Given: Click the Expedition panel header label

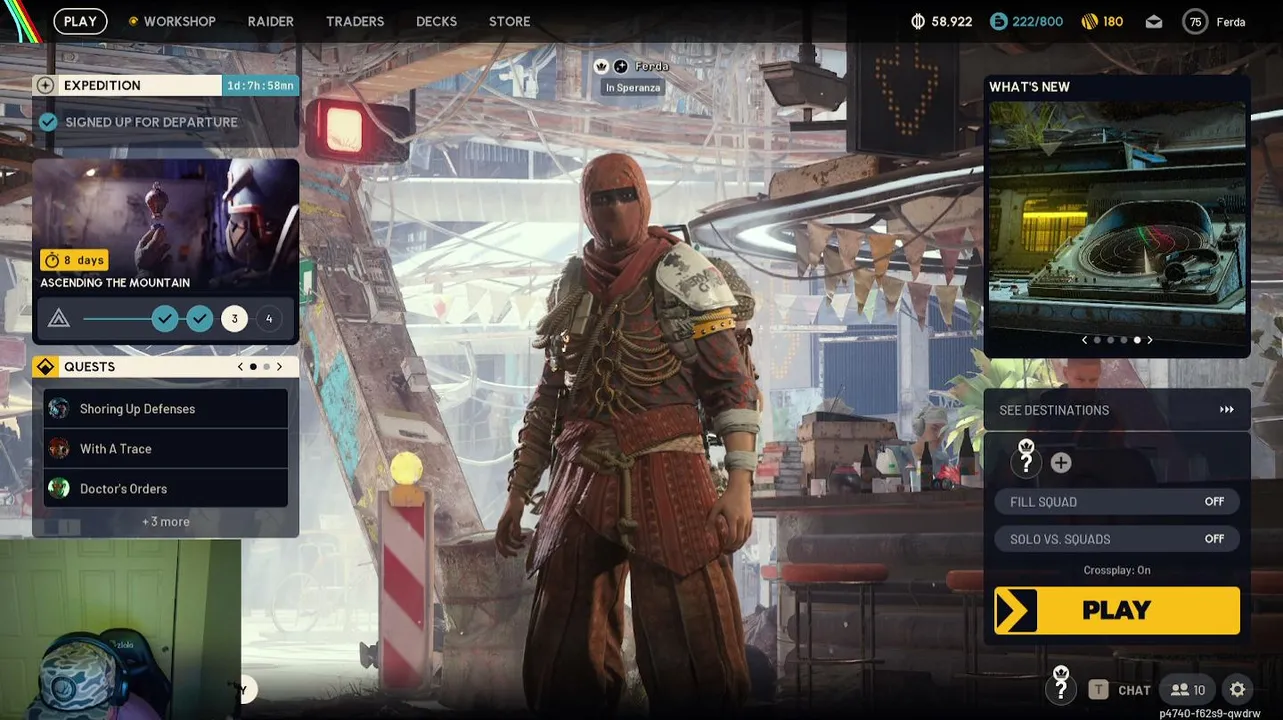Looking at the screenshot, I should (102, 85).
